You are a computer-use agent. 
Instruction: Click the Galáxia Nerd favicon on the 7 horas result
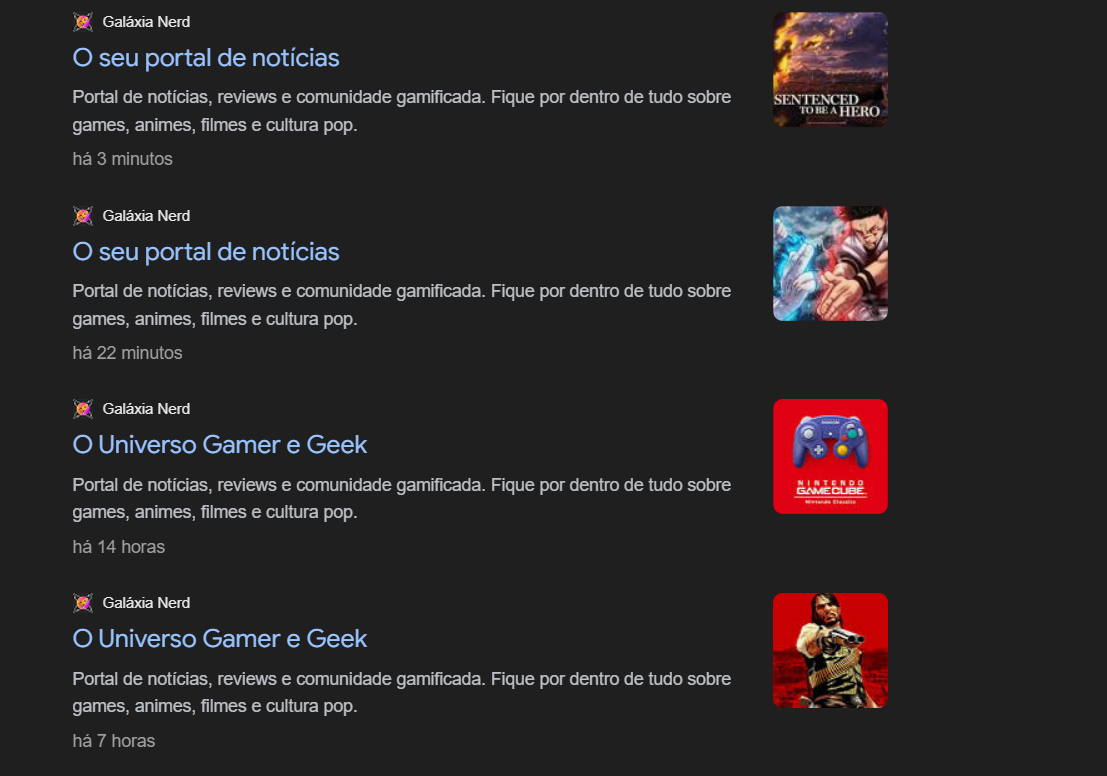pos(83,603)
